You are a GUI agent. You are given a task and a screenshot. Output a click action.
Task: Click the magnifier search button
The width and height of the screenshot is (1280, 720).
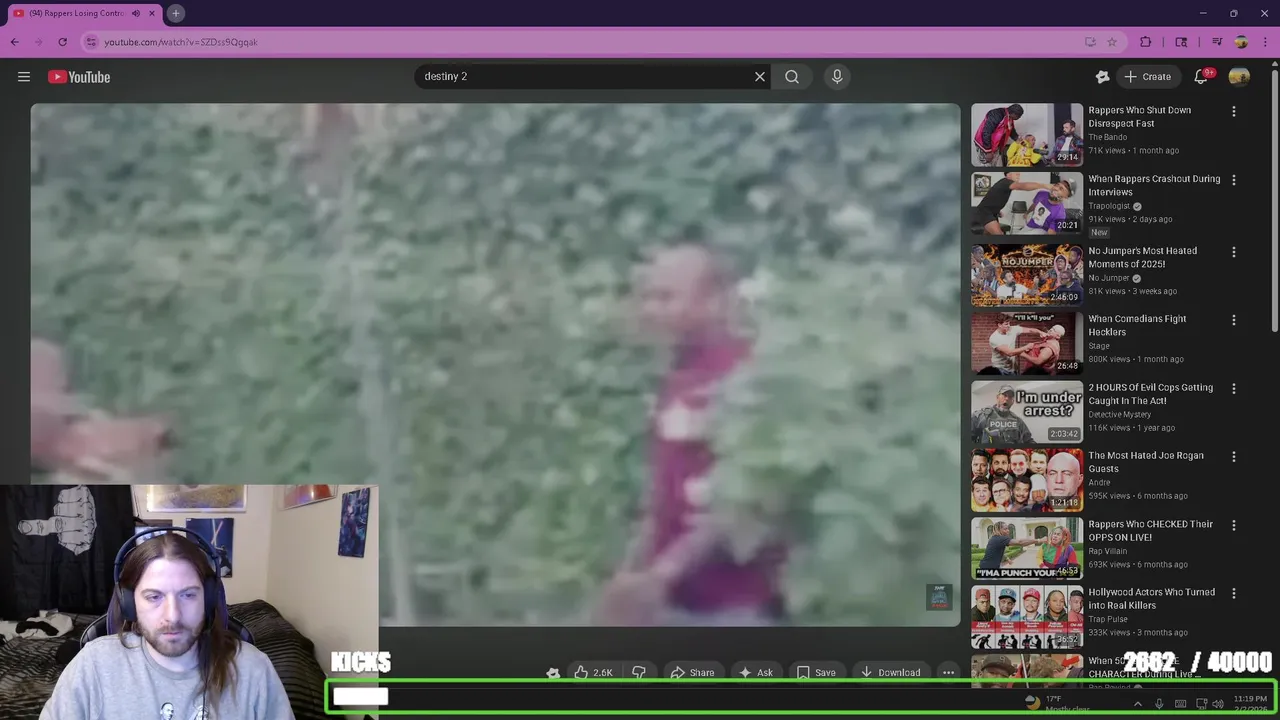pyautogui.click(x=792, y=76)
